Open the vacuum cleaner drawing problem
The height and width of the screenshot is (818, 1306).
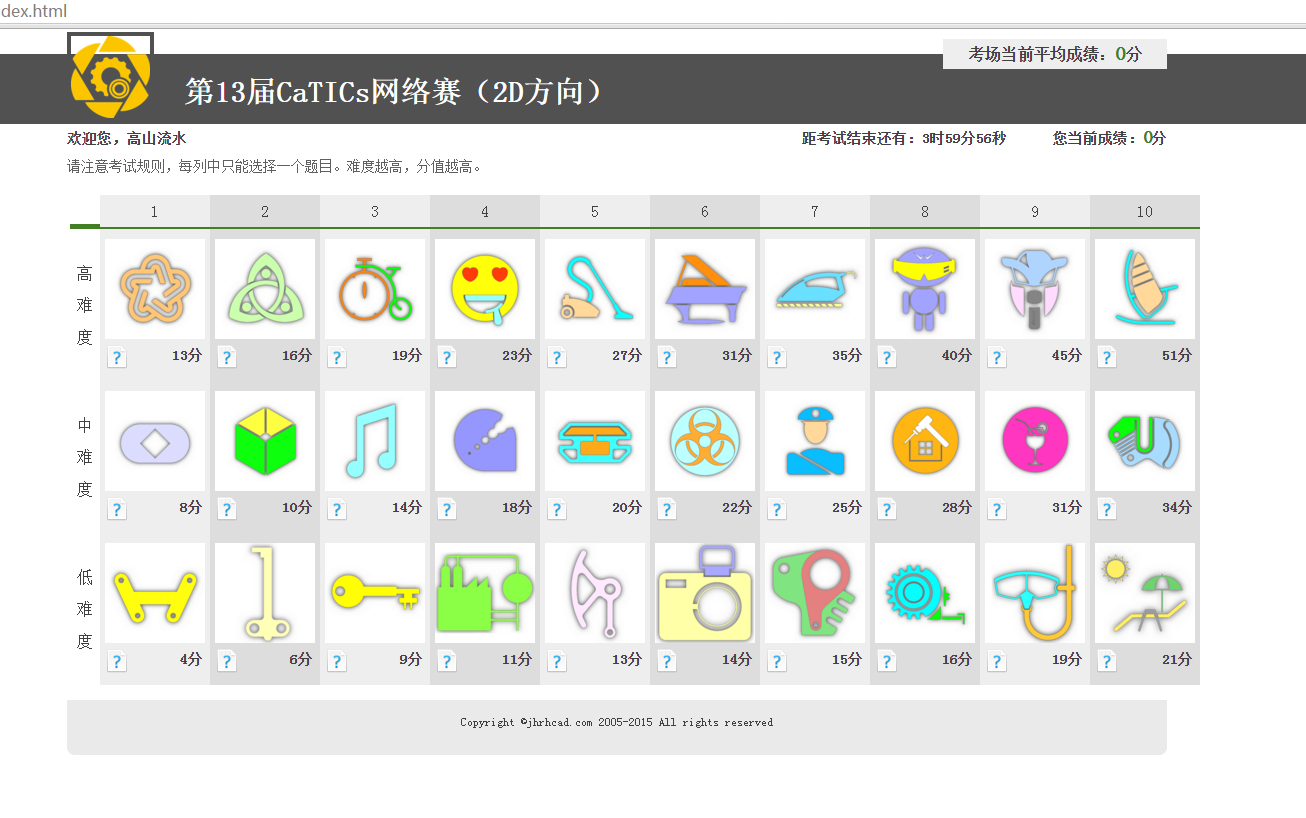click(595, 288)
